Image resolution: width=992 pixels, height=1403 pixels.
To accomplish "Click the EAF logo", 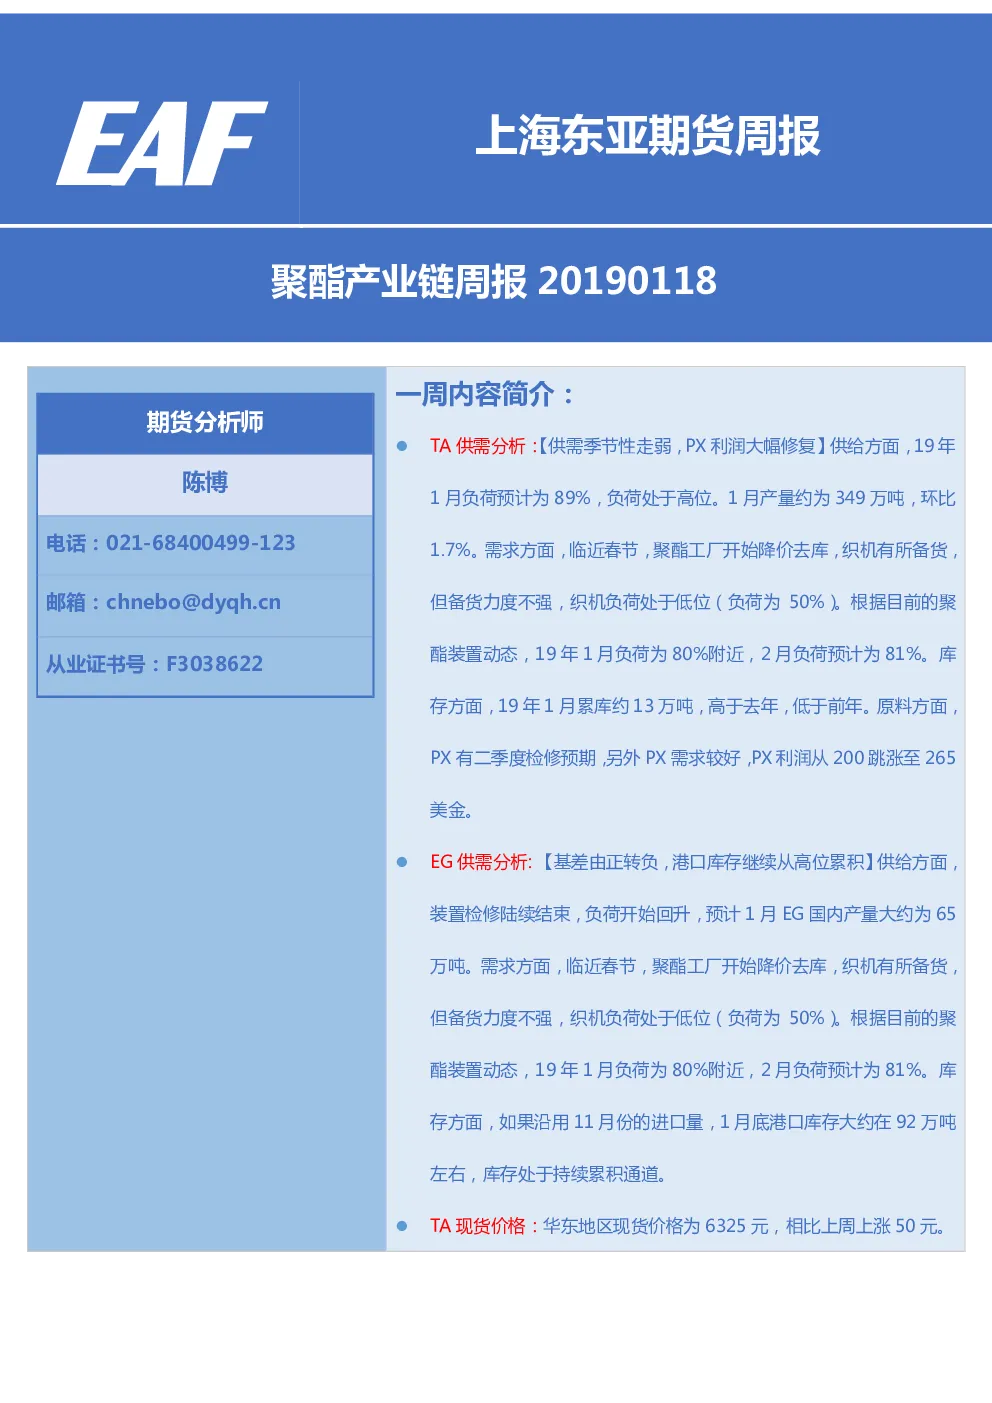I will 162,144.
